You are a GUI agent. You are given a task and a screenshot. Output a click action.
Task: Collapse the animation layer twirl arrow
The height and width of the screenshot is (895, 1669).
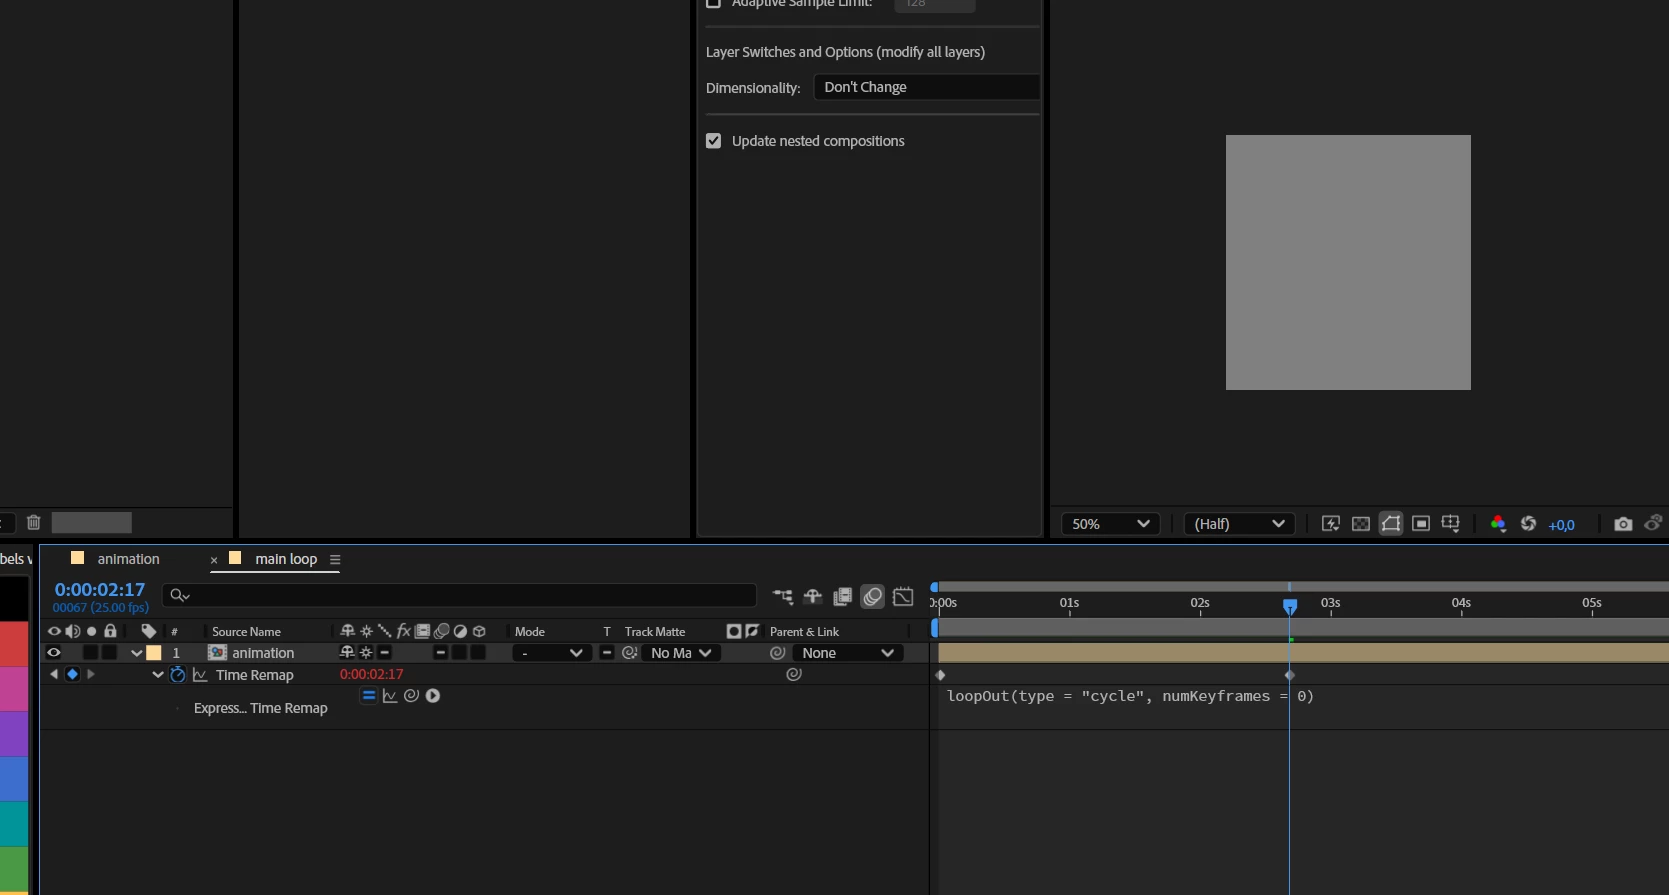click(137, 653)
